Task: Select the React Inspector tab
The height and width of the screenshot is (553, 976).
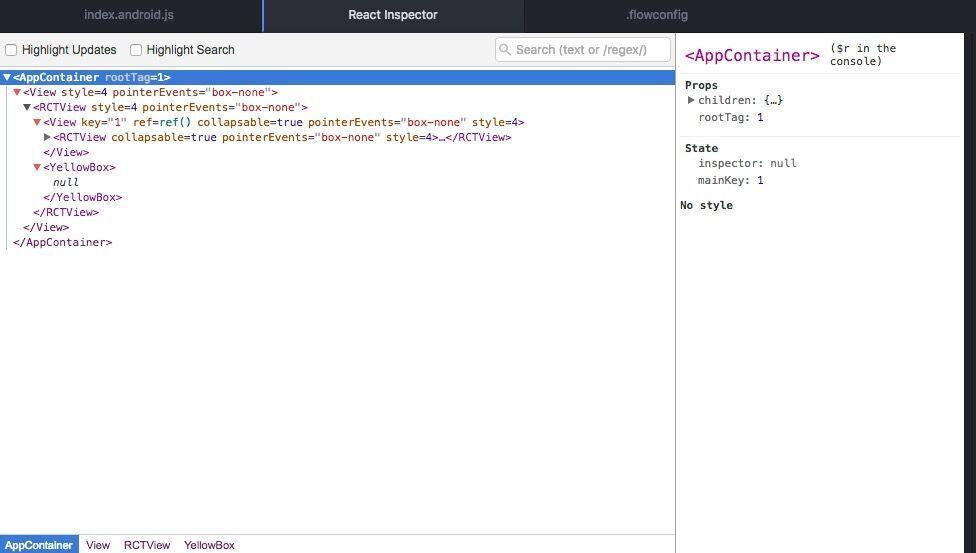Action: point(393,15)
